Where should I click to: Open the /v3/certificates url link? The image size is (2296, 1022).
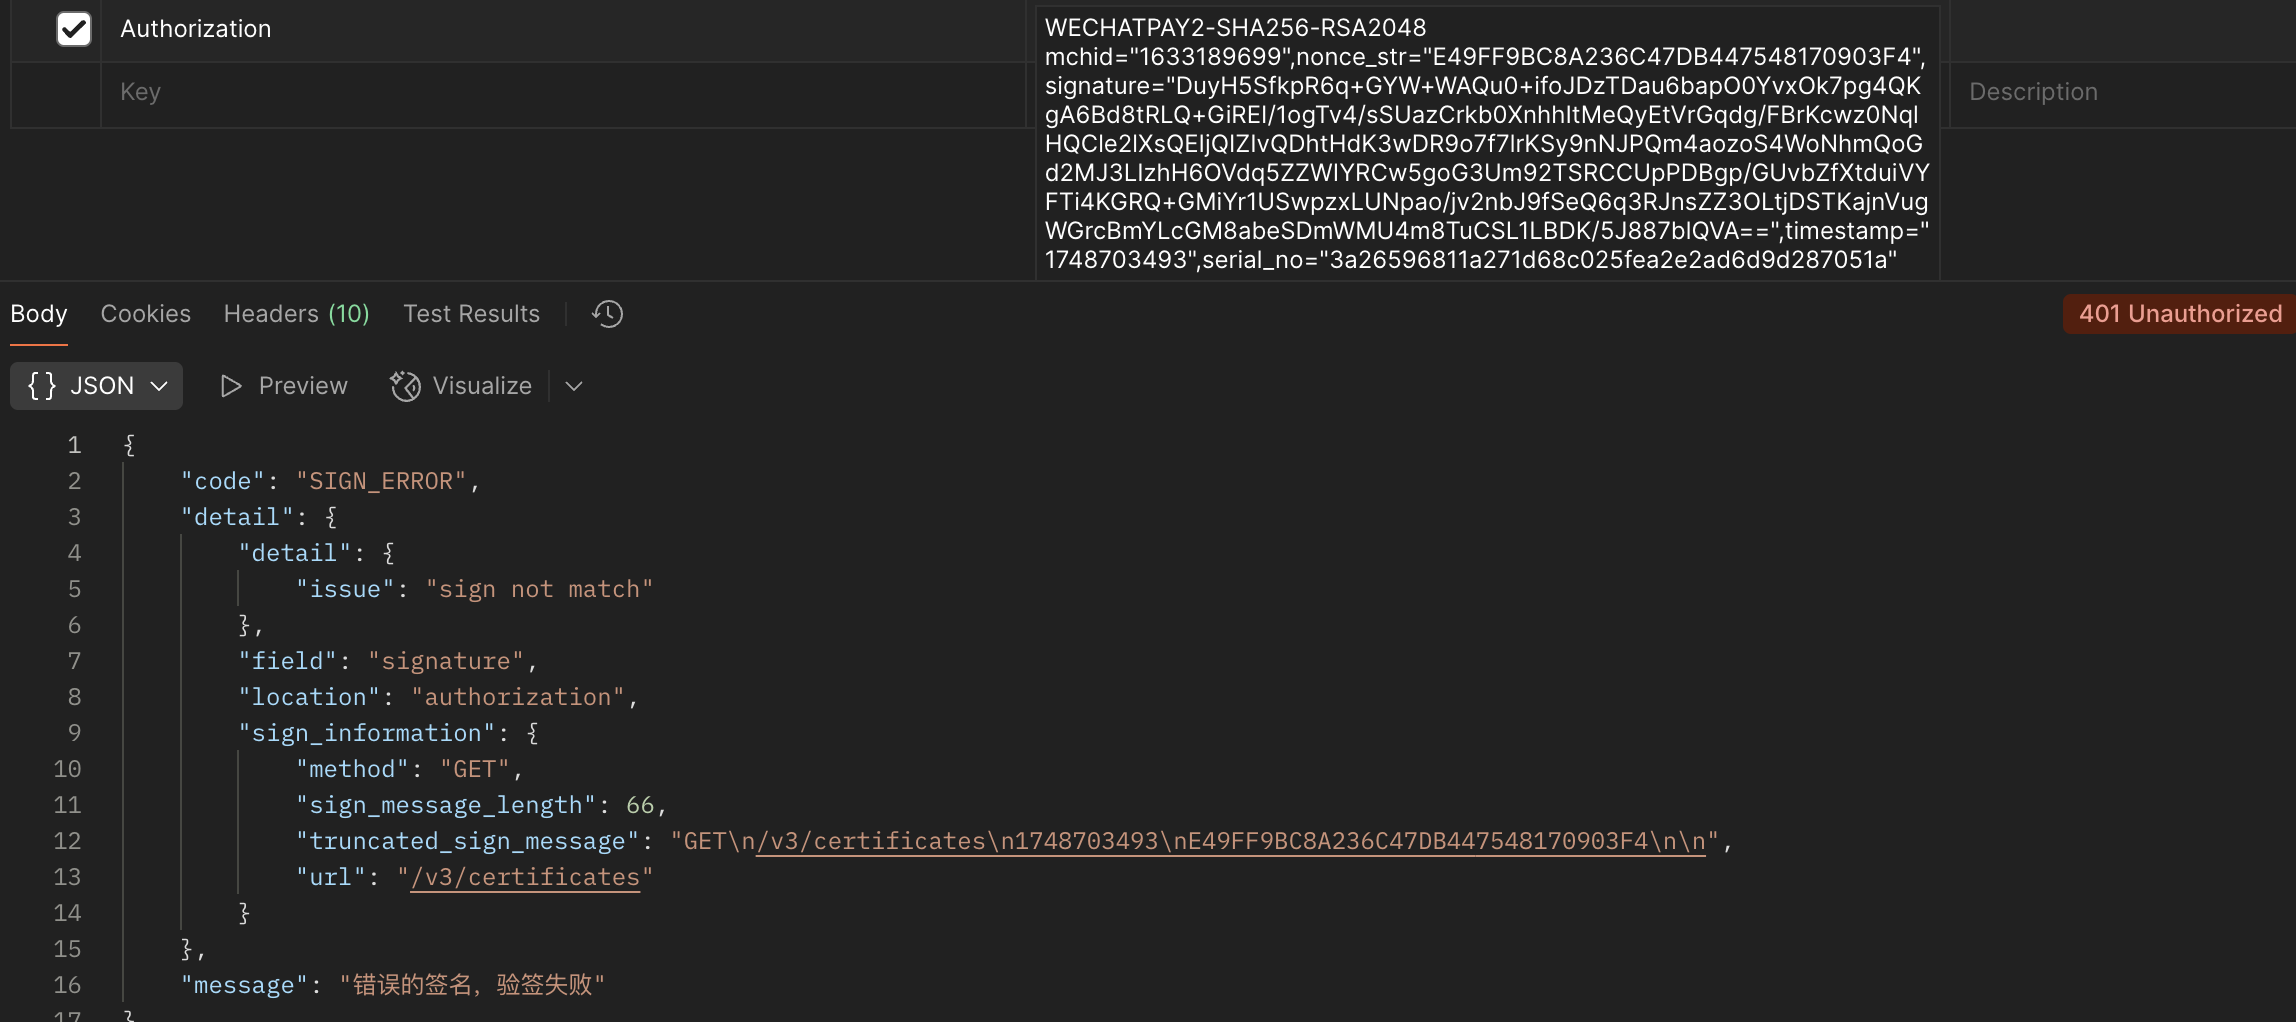tap(525, 877)
